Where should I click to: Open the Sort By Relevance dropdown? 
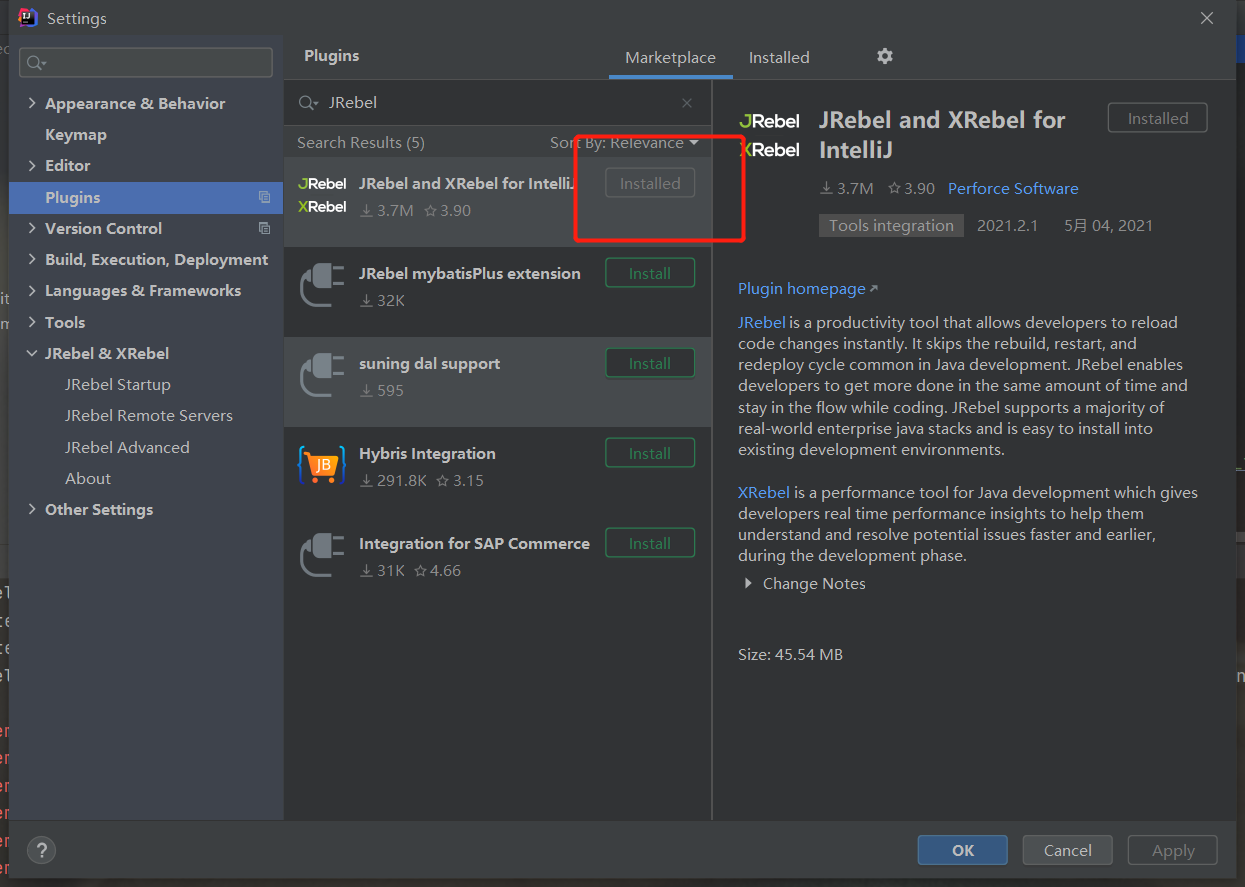pyautogui.click(x=624, y=143)
